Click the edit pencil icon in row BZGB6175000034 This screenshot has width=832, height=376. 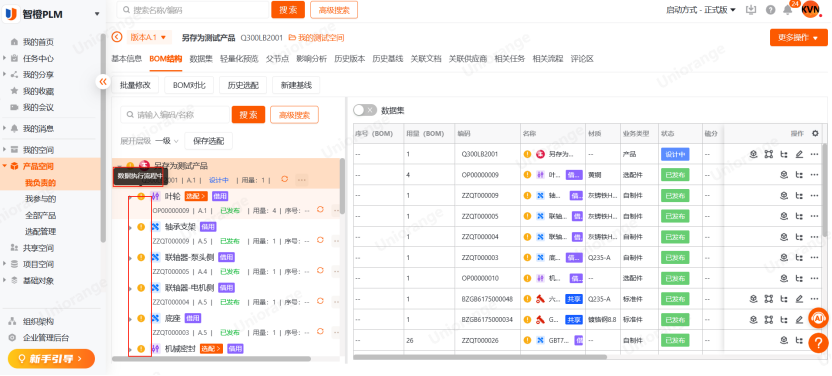(x=799, y=320)
